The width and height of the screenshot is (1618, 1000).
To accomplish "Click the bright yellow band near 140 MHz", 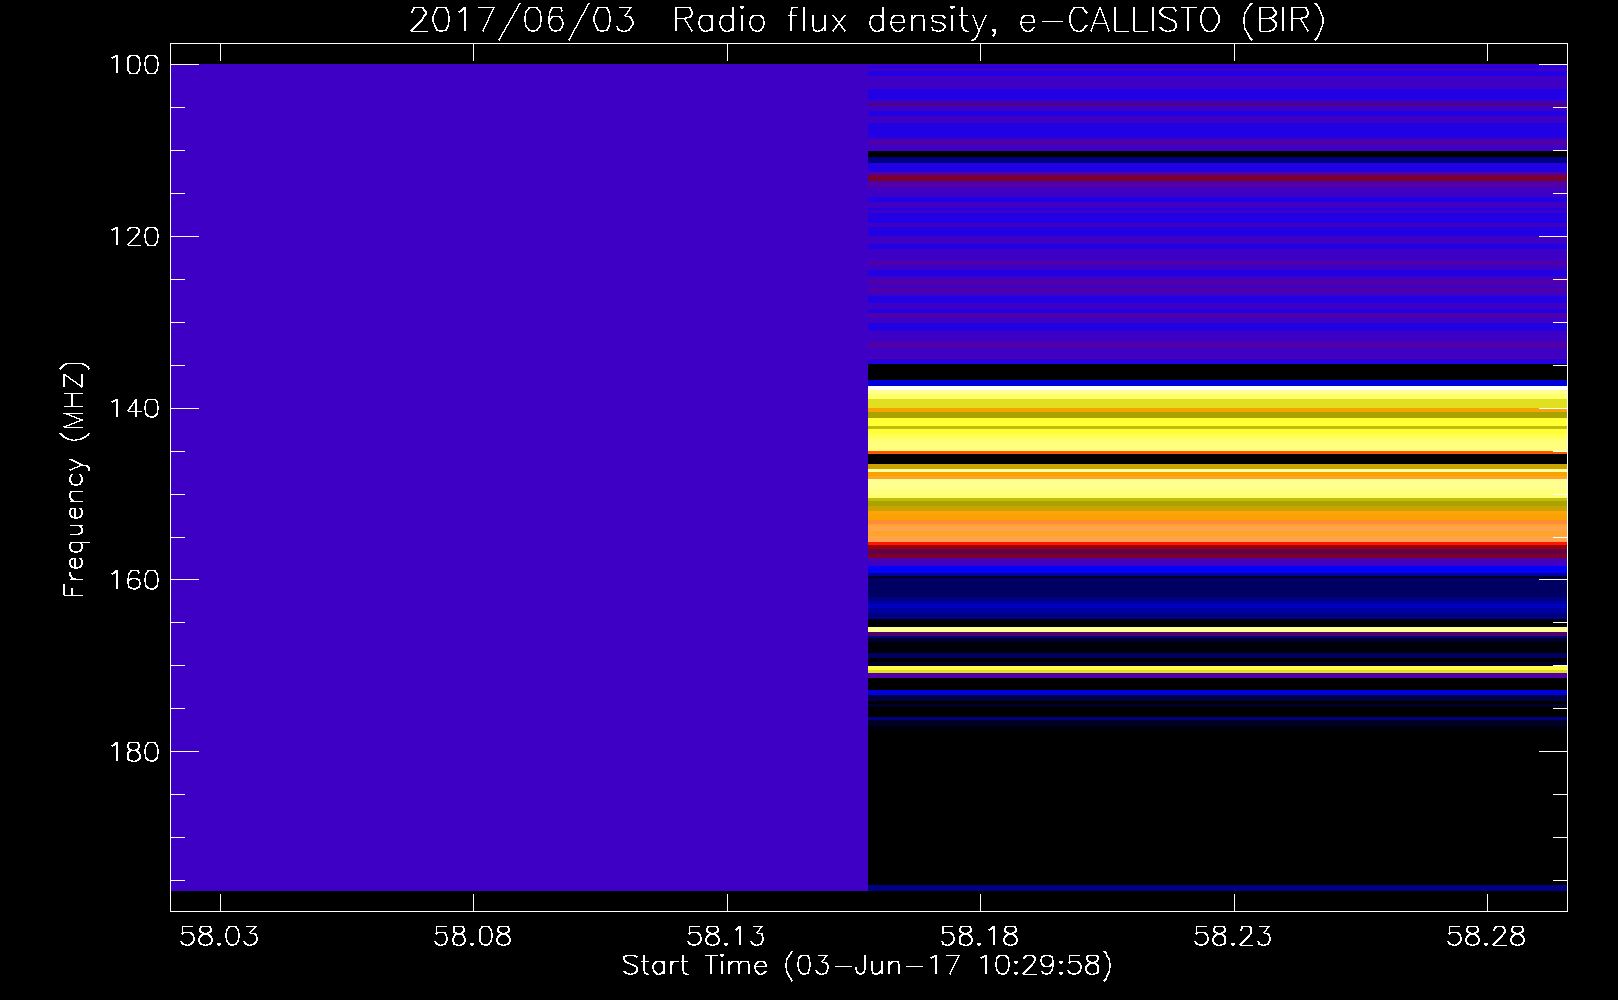I will 1217,420.
